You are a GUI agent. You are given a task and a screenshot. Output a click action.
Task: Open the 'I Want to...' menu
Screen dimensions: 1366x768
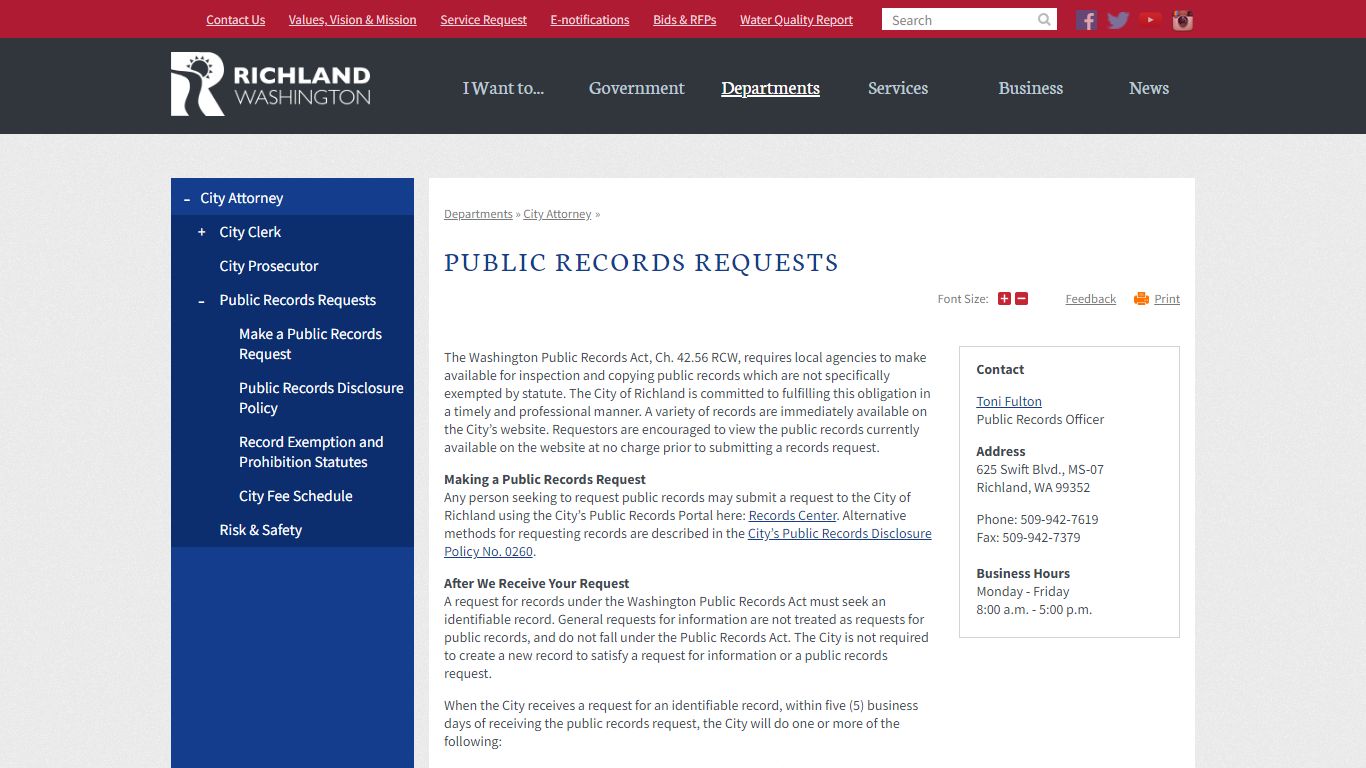click(x=503, y=88)
